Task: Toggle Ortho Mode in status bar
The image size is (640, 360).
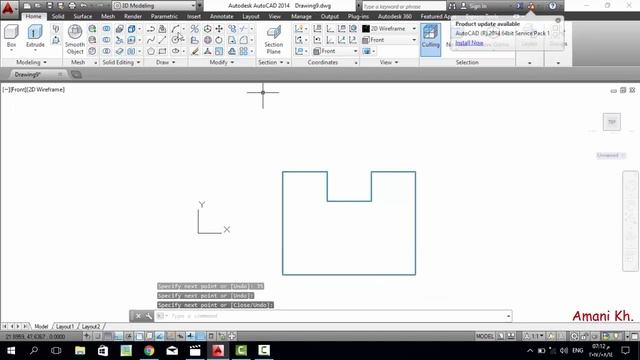Action: tap(118, 336)
